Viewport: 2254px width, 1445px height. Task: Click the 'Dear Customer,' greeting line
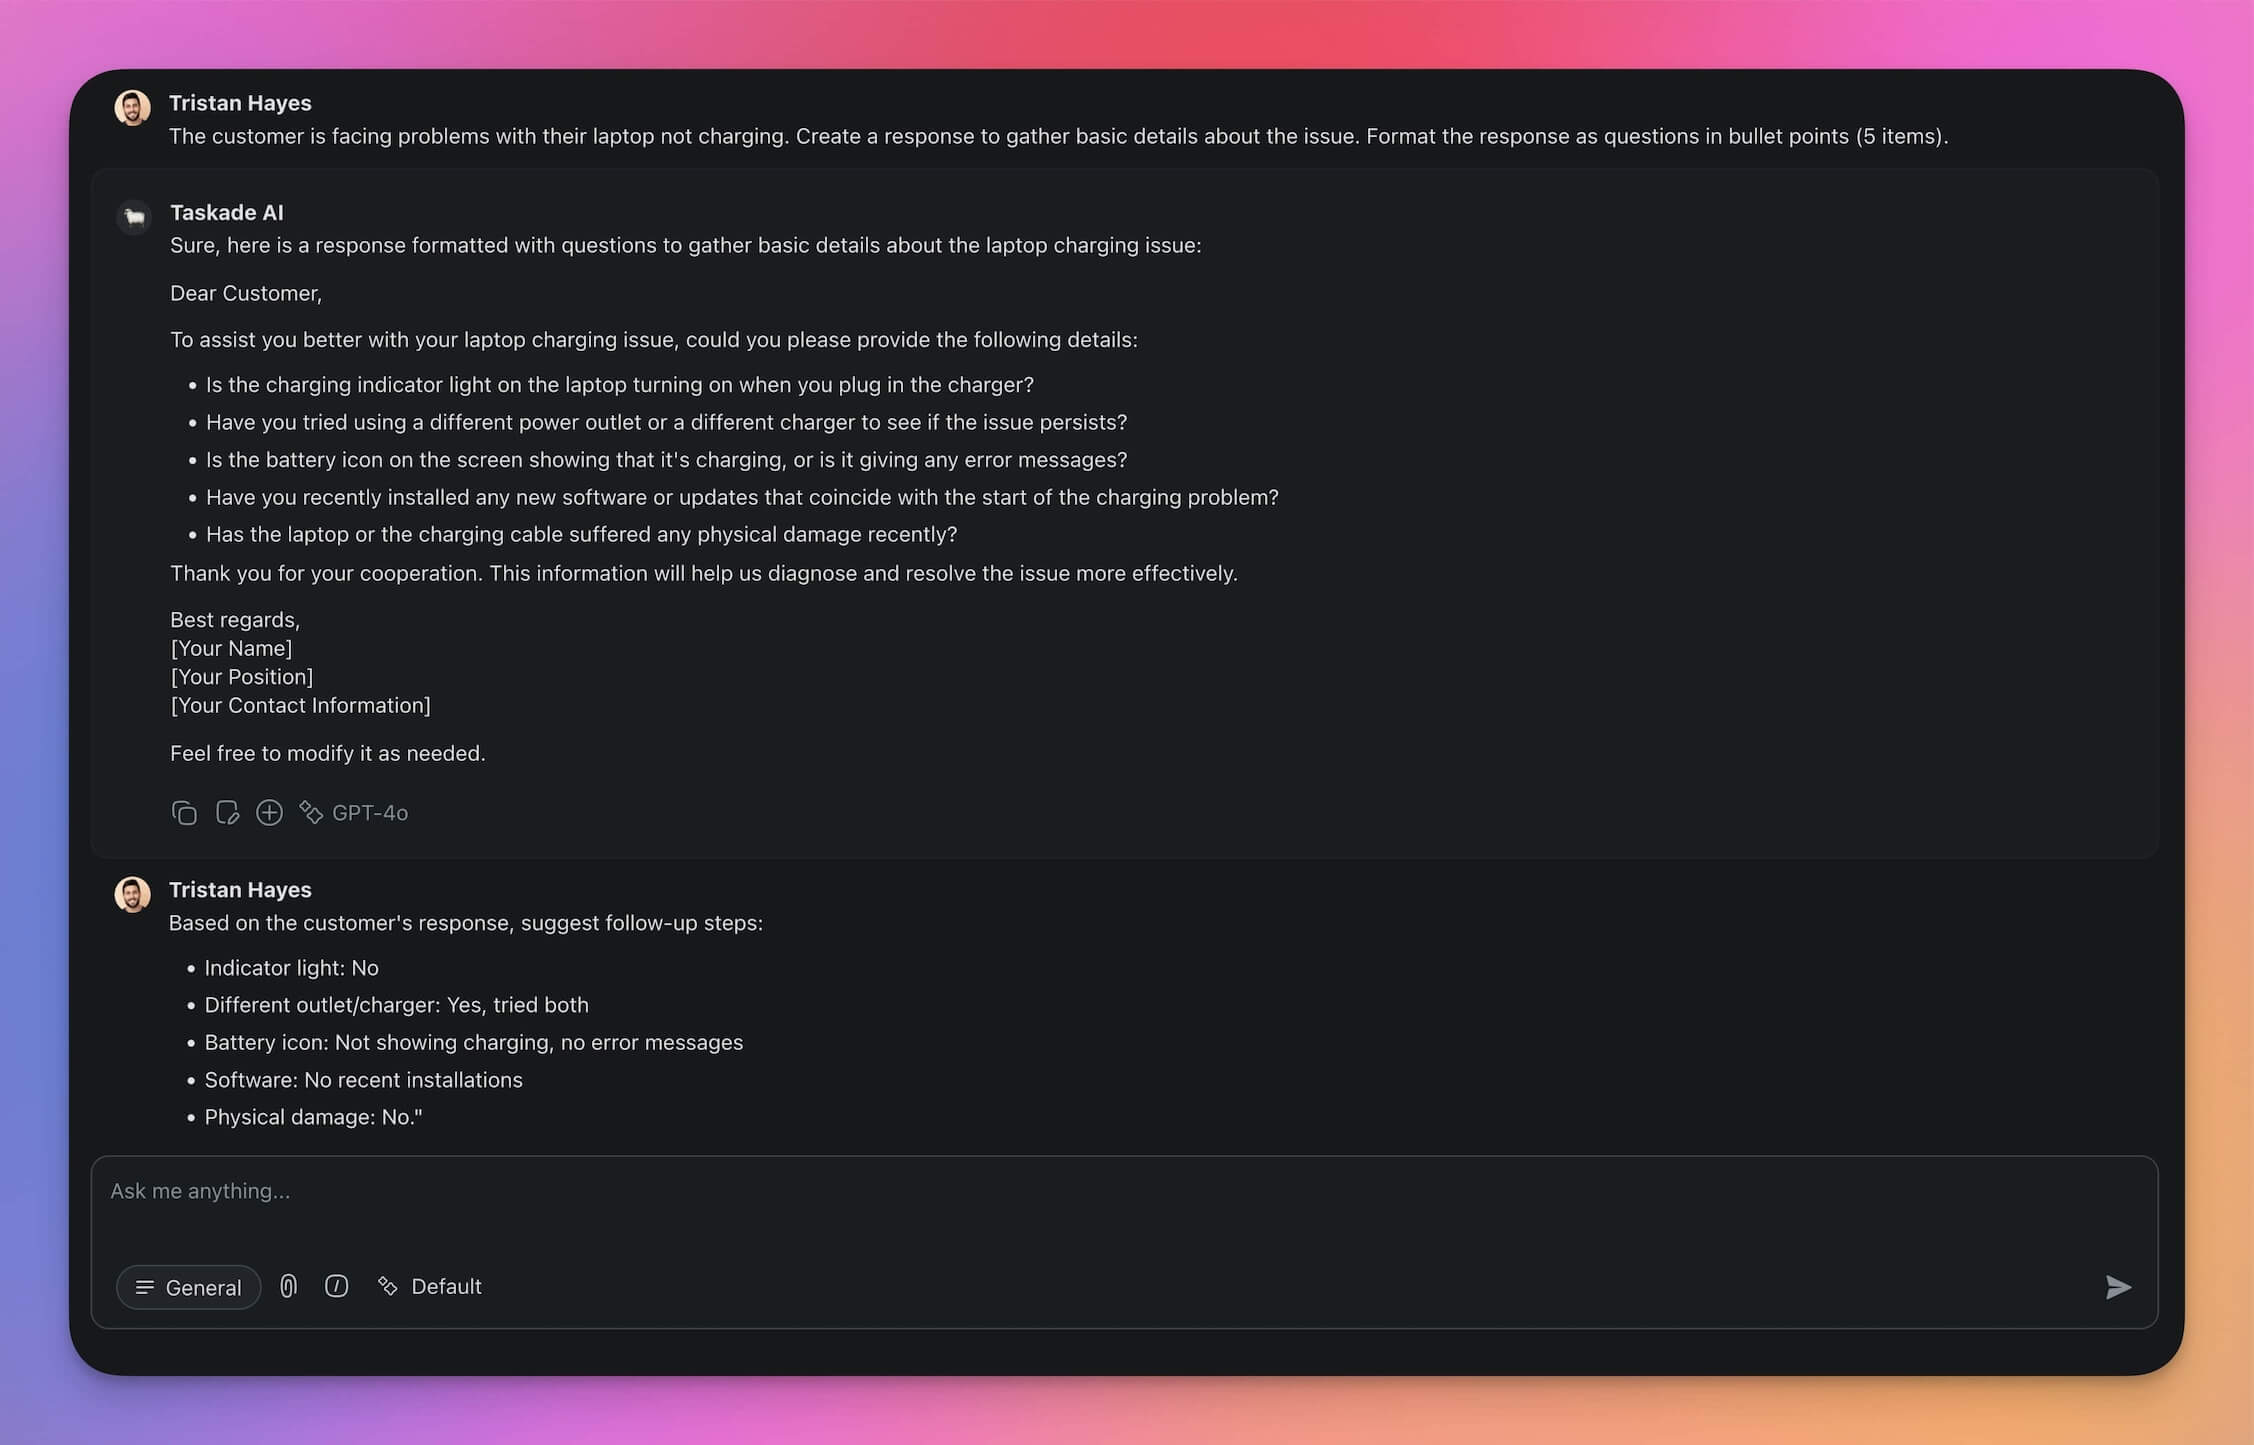pyautogui.click(x=246, y=293)
